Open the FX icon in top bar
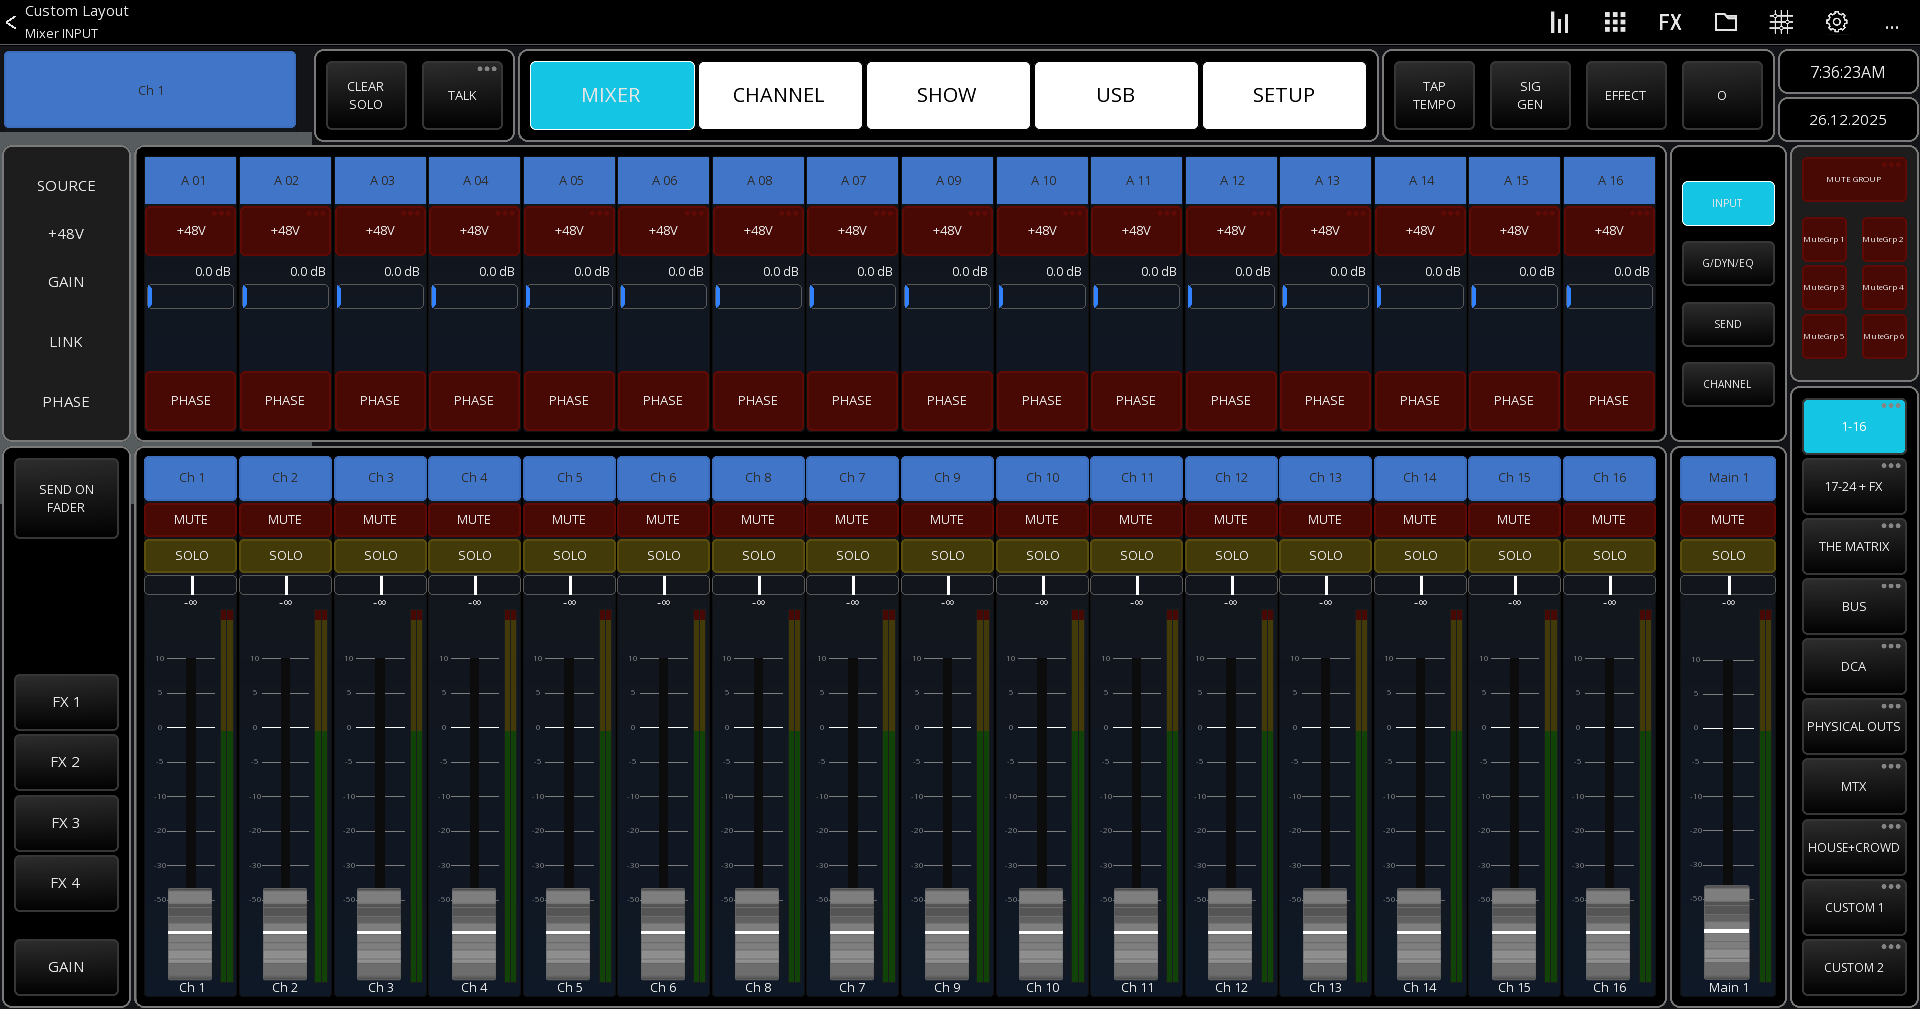The image size is (1920, 1009). pyautogui.click(x=1670, y=22)
